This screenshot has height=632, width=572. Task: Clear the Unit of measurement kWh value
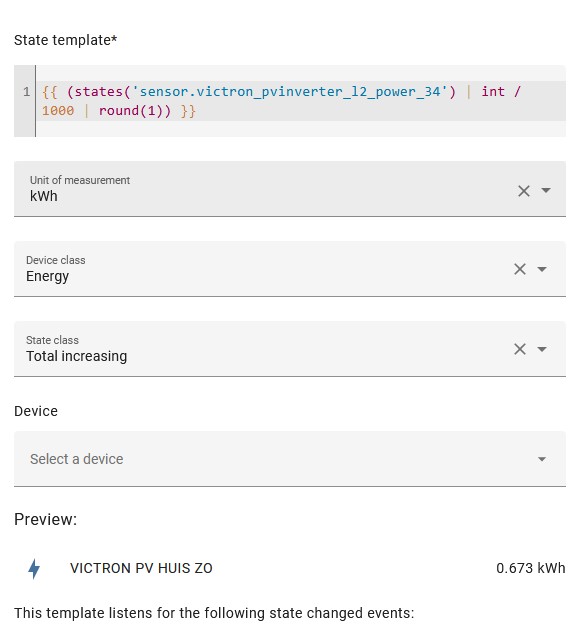click(x=524, y=191)
